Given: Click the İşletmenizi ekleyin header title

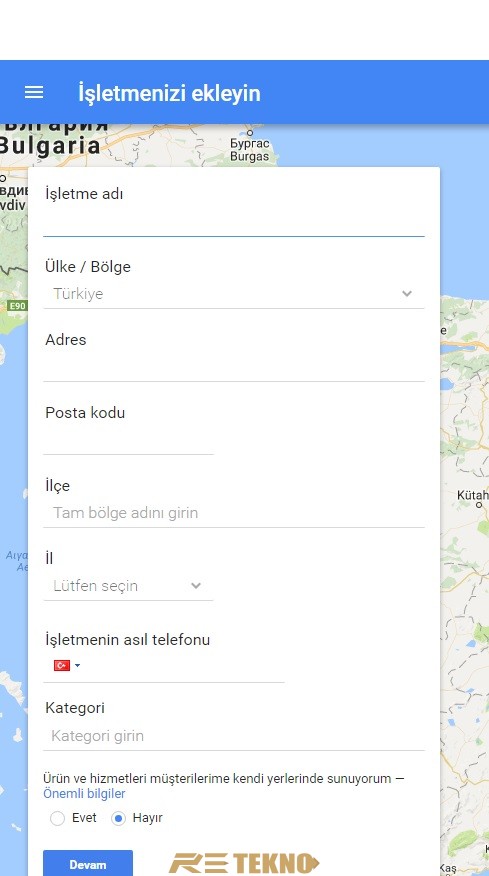Looking at the screenshot, I should 169,93.
